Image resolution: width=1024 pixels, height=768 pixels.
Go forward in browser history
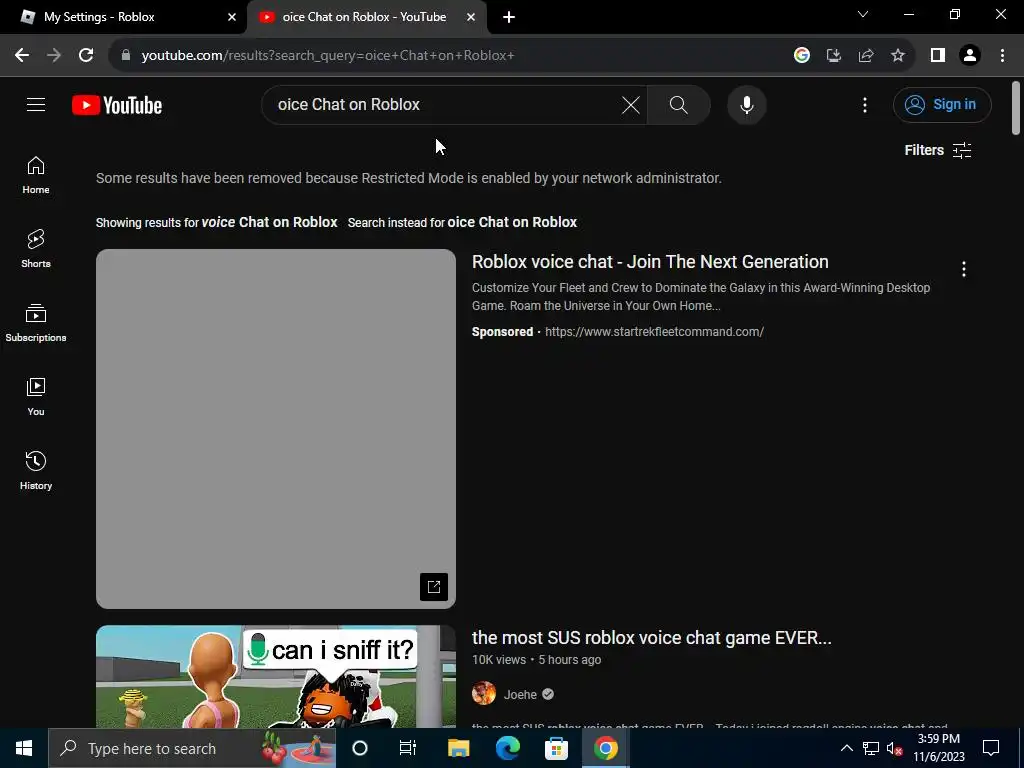[54, 55]
